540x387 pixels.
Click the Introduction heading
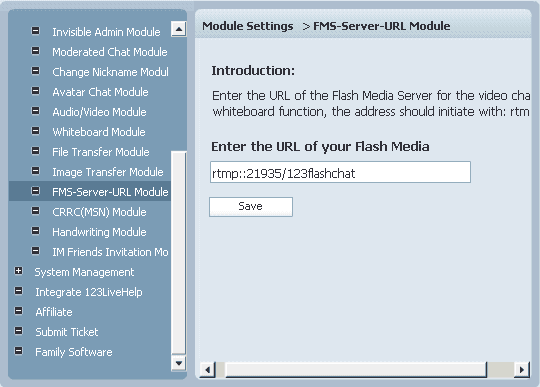point(253,71)
